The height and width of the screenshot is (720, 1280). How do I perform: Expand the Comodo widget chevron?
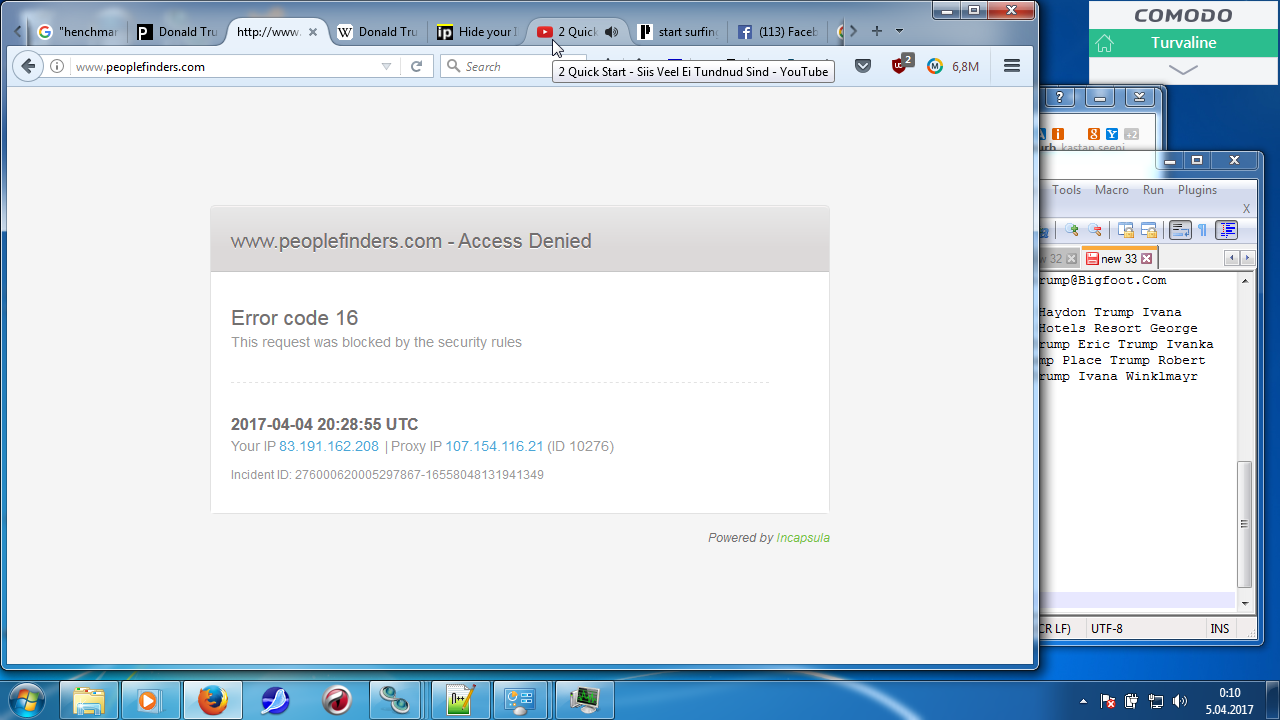point(1183,70)
